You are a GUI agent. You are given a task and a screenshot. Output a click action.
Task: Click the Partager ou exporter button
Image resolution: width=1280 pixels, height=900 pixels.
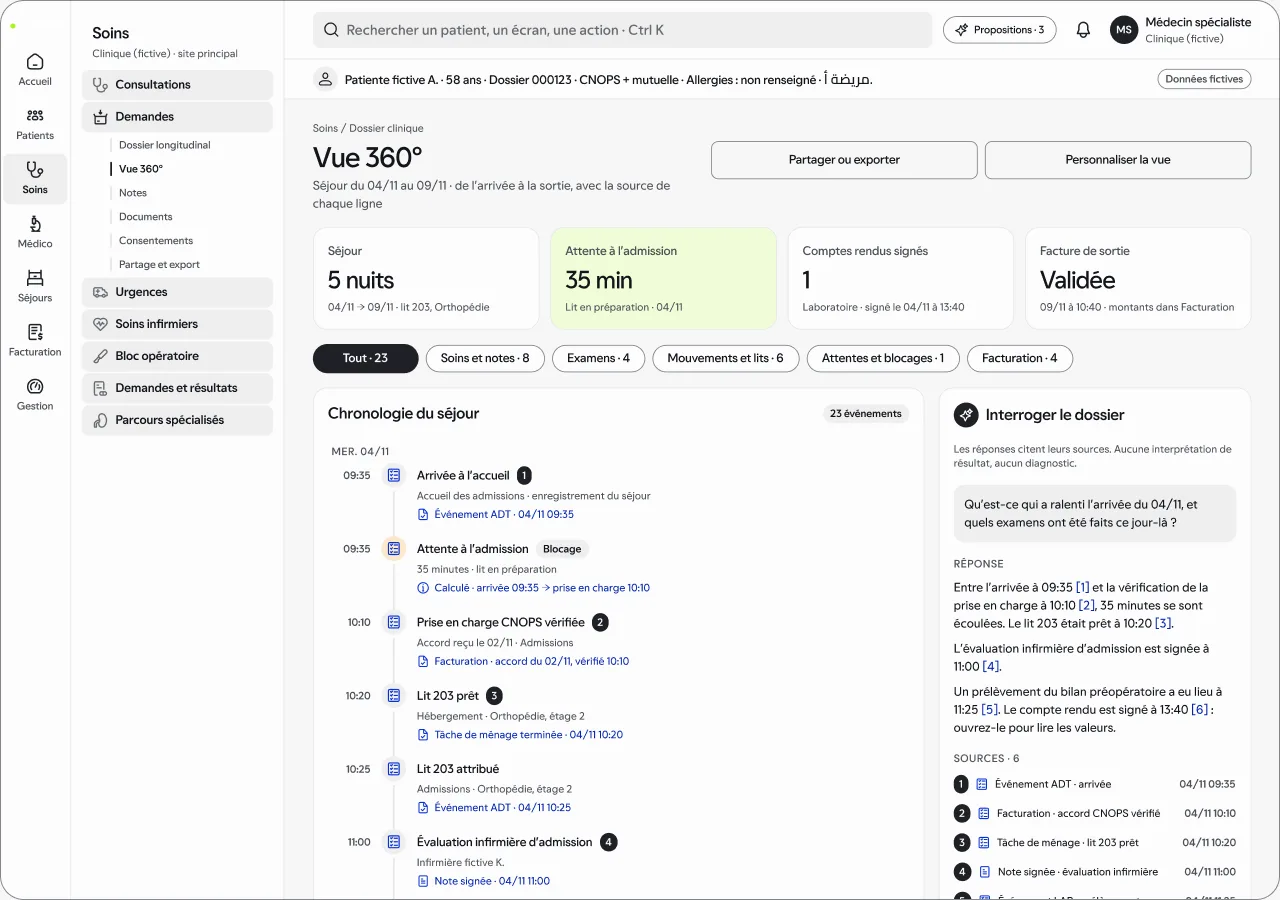[x=844, y=160]
